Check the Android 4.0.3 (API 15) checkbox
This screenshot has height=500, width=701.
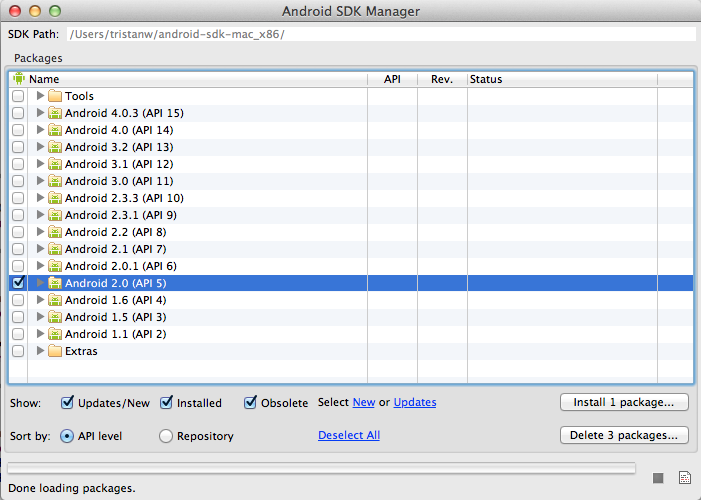(18, 113)
